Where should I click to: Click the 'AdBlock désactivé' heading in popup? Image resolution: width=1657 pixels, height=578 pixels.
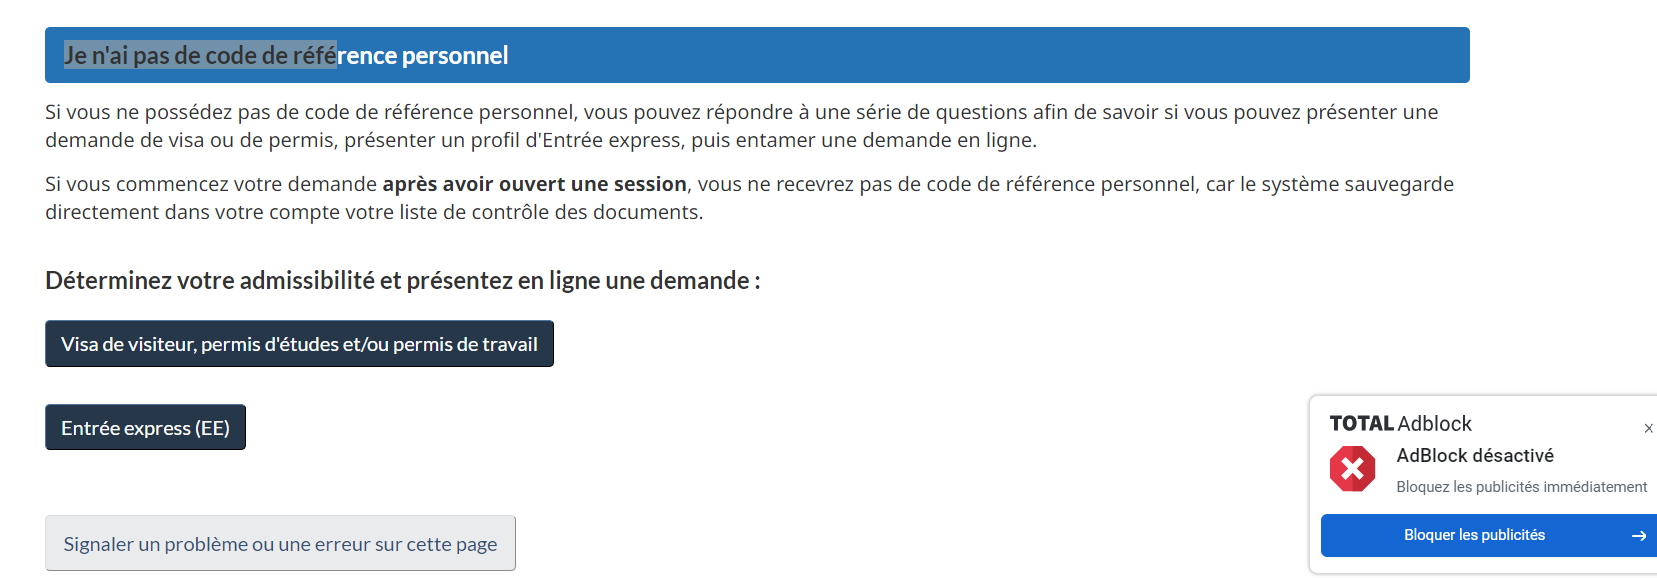(1475, 455)
